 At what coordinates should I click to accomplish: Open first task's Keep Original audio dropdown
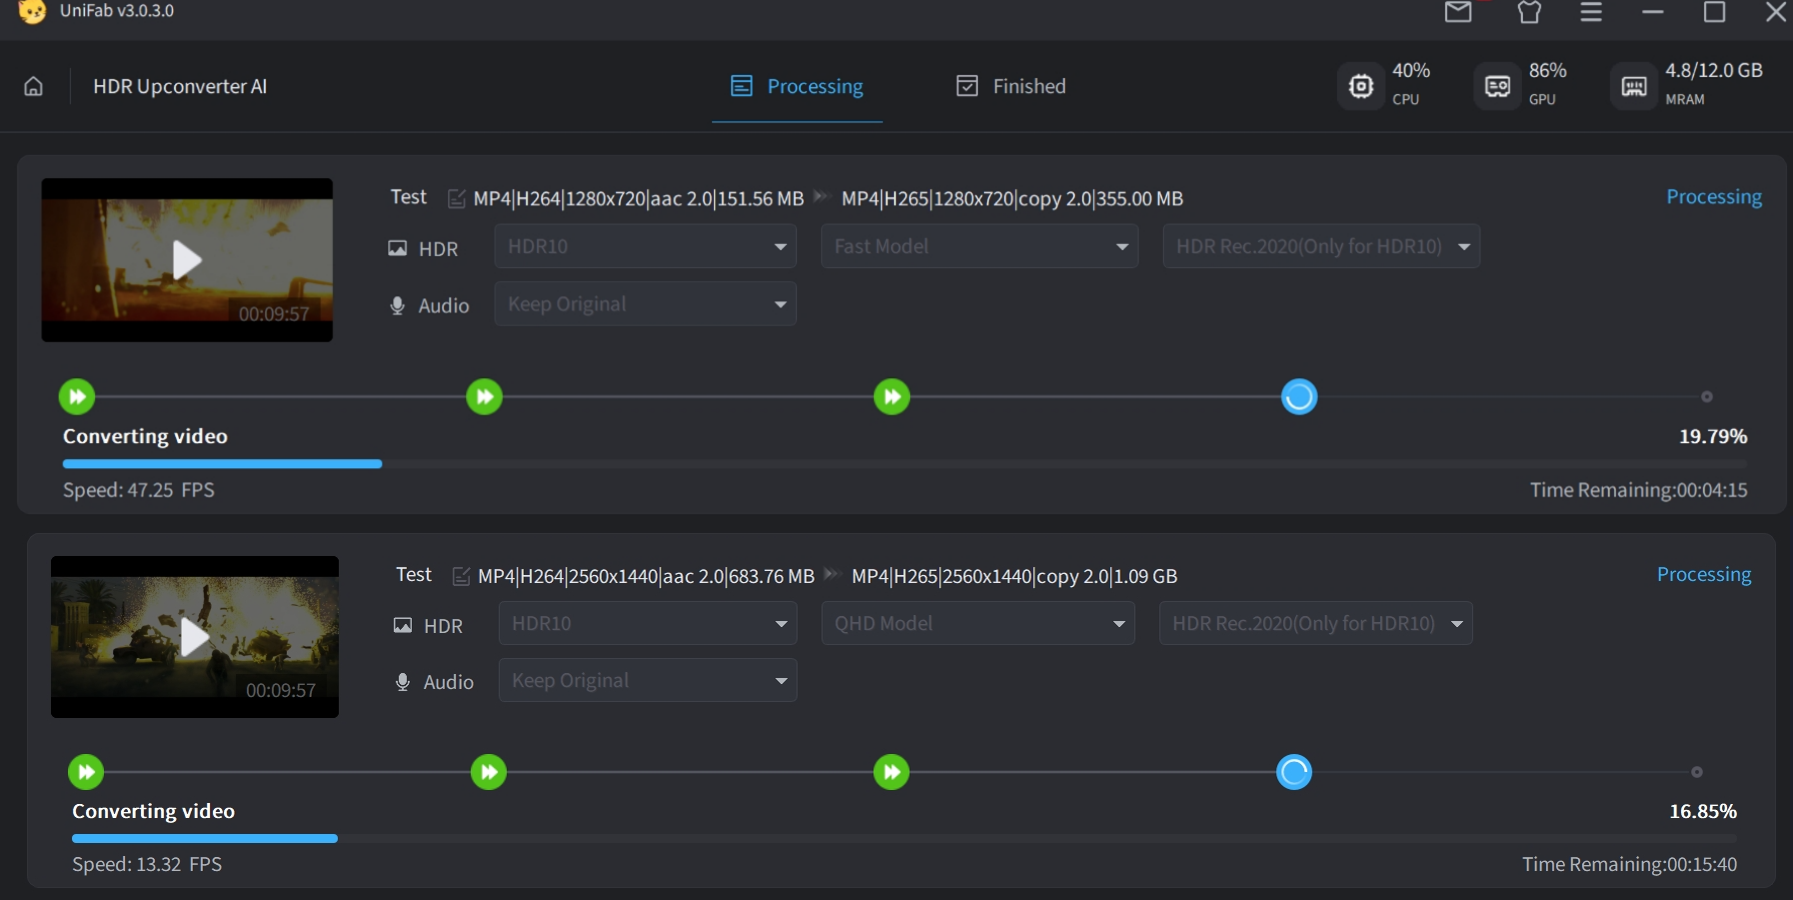[x=645, y=304]
